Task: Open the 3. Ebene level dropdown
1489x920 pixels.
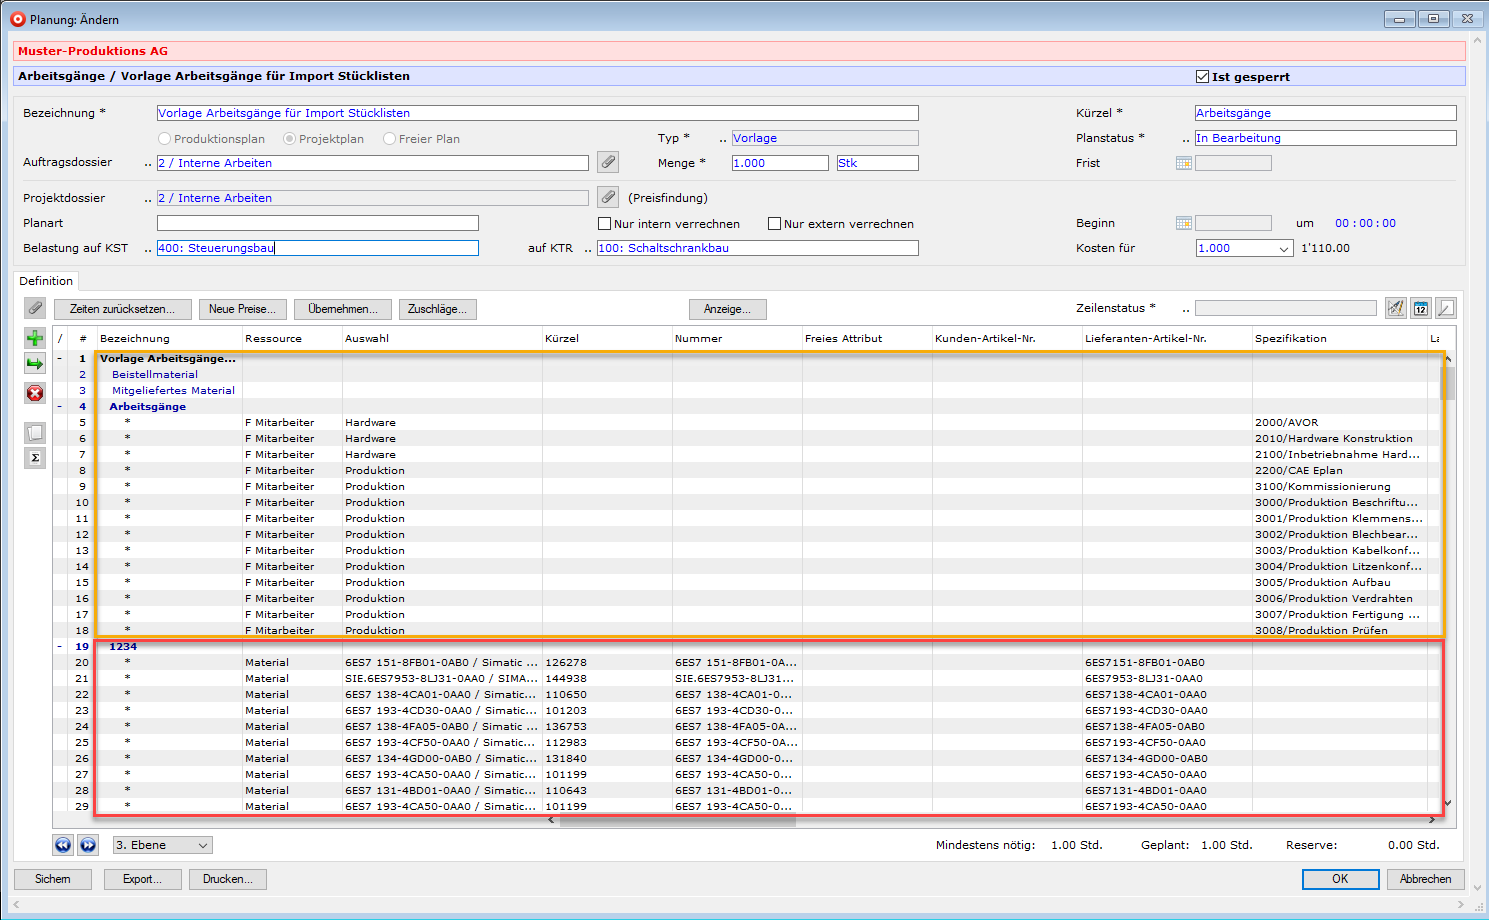Action: [163, 845]
